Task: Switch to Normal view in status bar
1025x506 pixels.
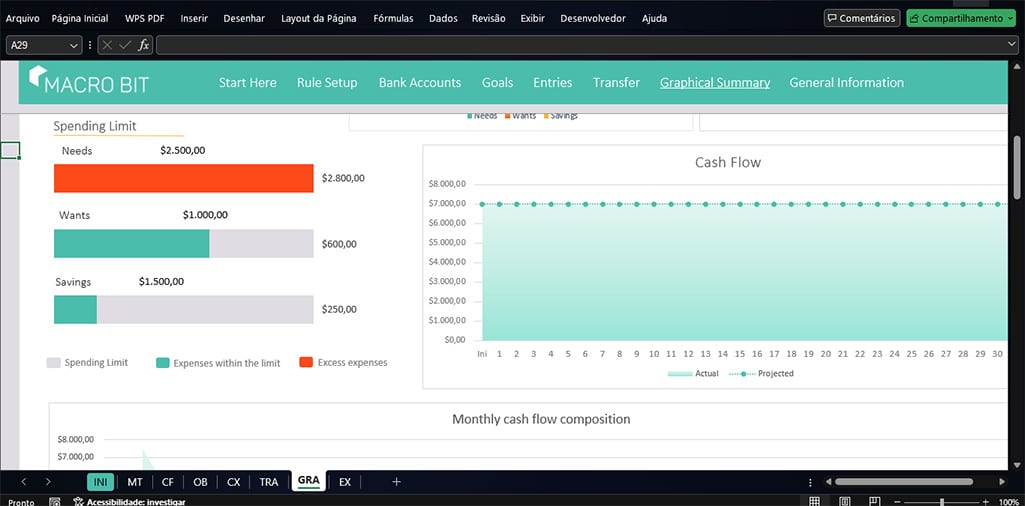Action: [x=815, y=501]
